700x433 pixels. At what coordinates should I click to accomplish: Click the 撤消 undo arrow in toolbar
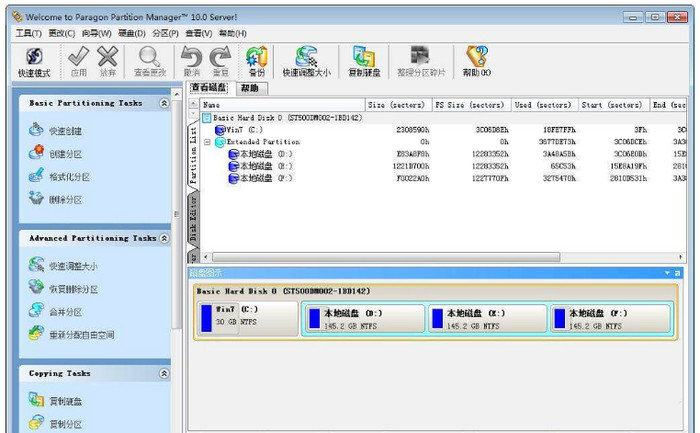[191, 62]
